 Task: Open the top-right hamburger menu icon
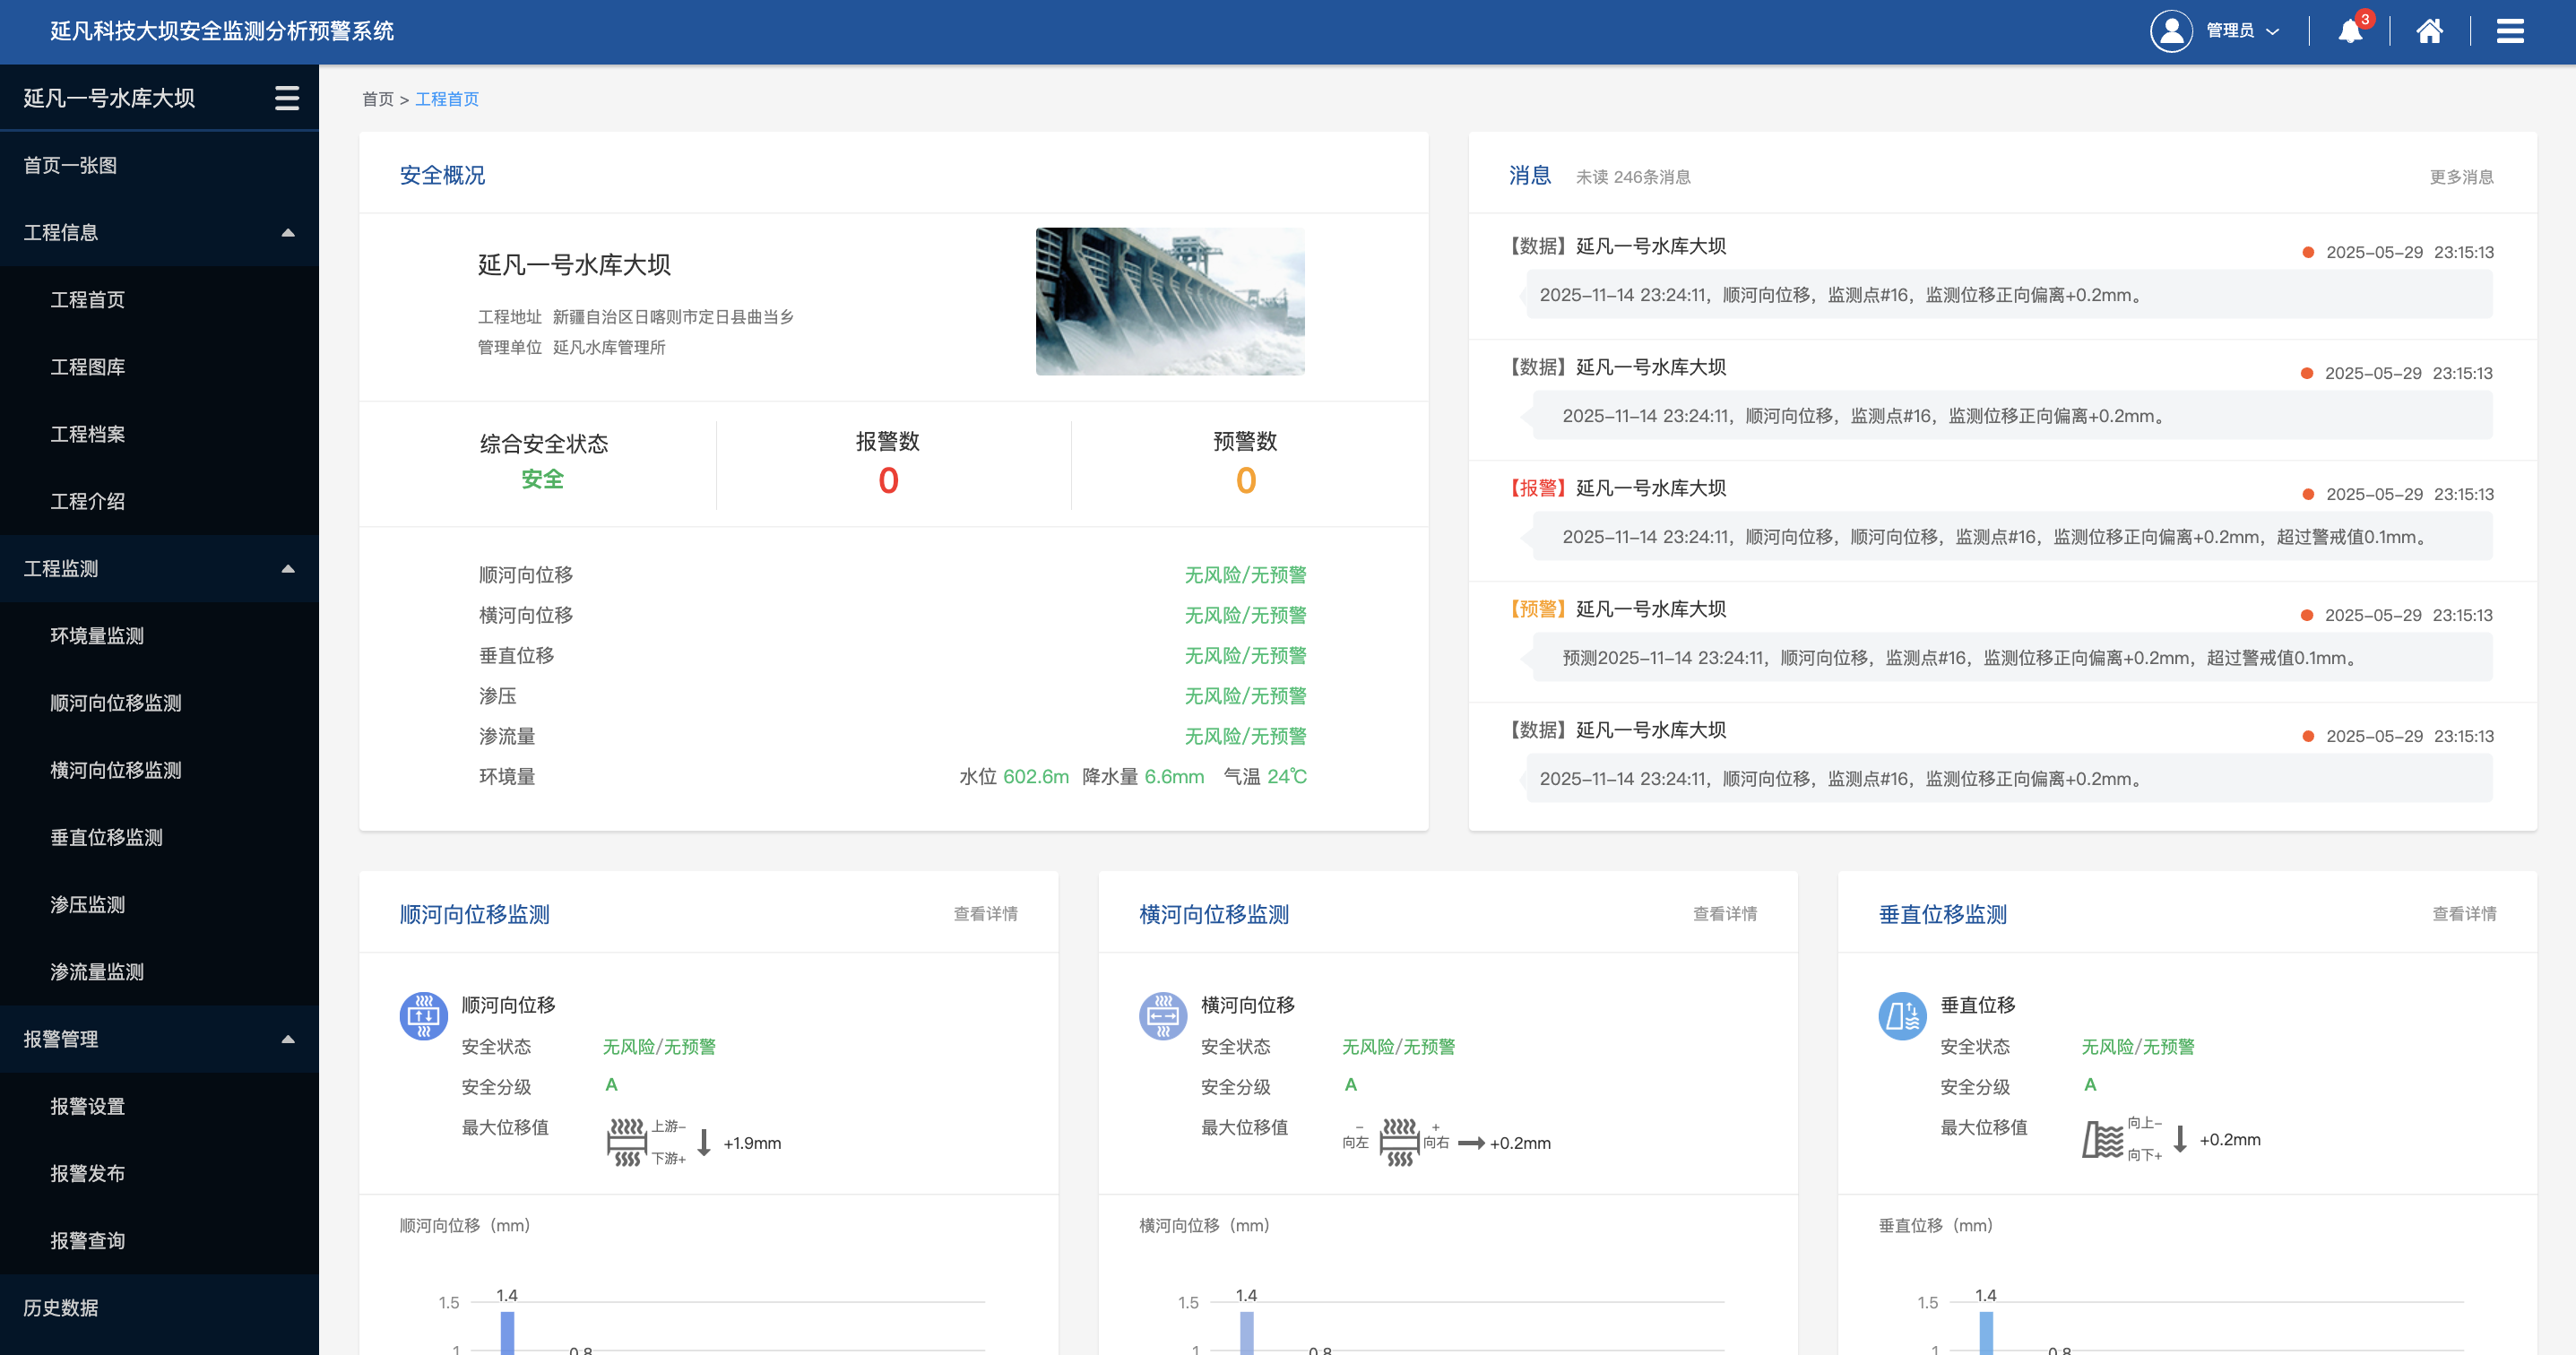click(2510, 31)
